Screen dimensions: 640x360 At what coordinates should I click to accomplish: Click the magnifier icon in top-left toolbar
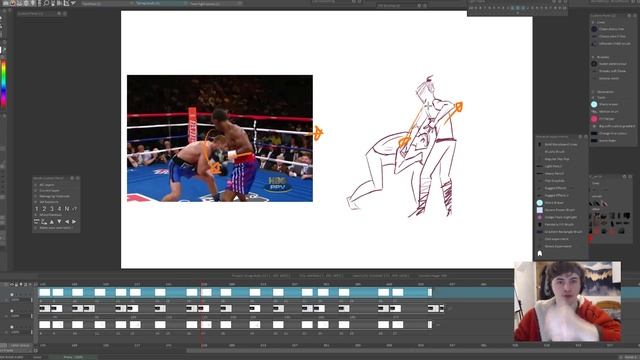46,3
